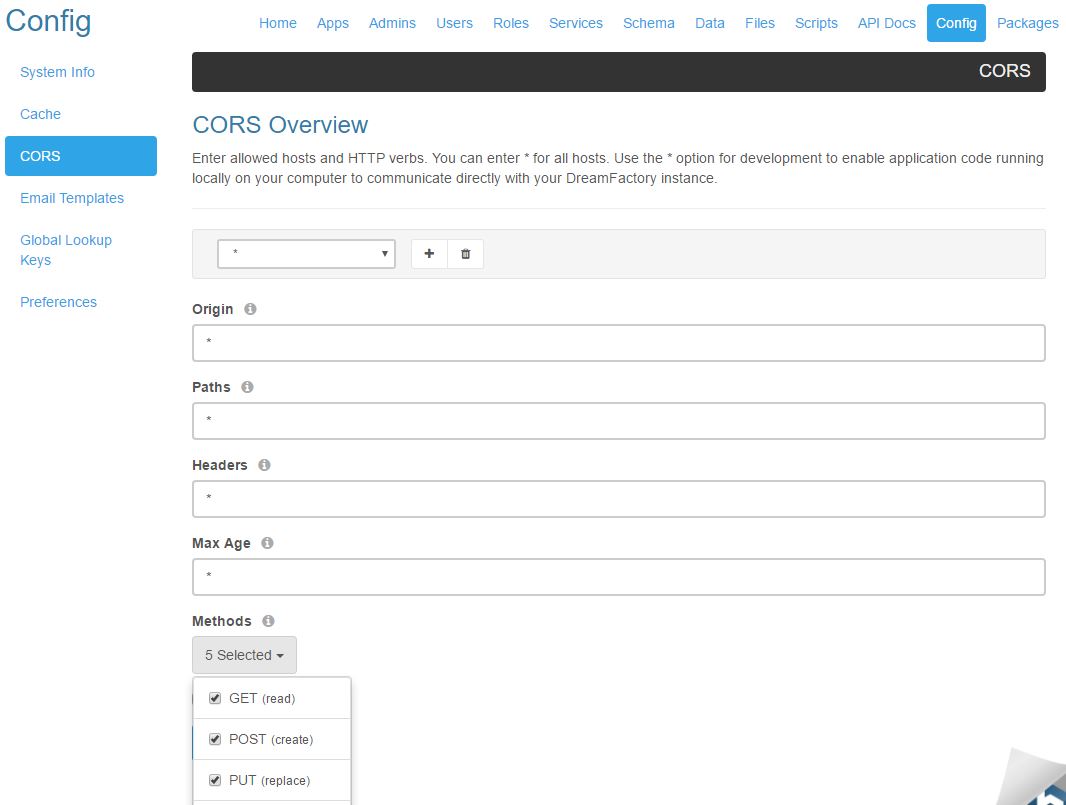This screenshot has height=805, width=1066.
Task: Go to the Schema tab
Action: pos(648,23)
